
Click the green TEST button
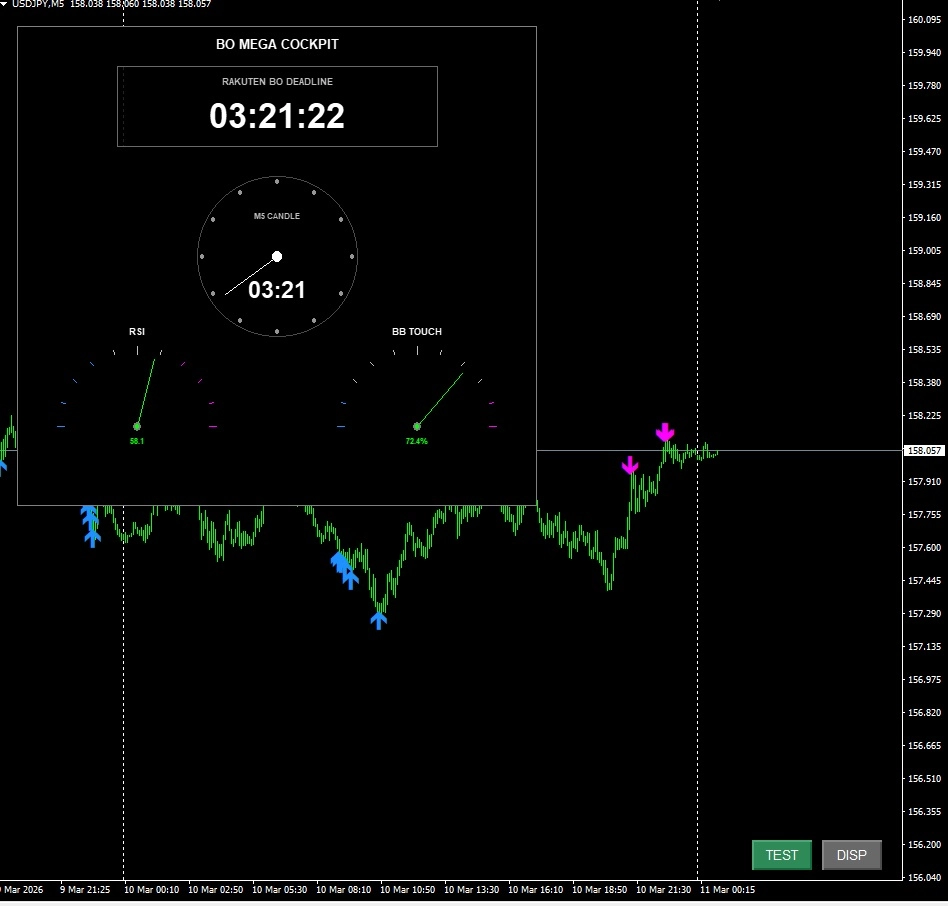[x=782, y=855]
